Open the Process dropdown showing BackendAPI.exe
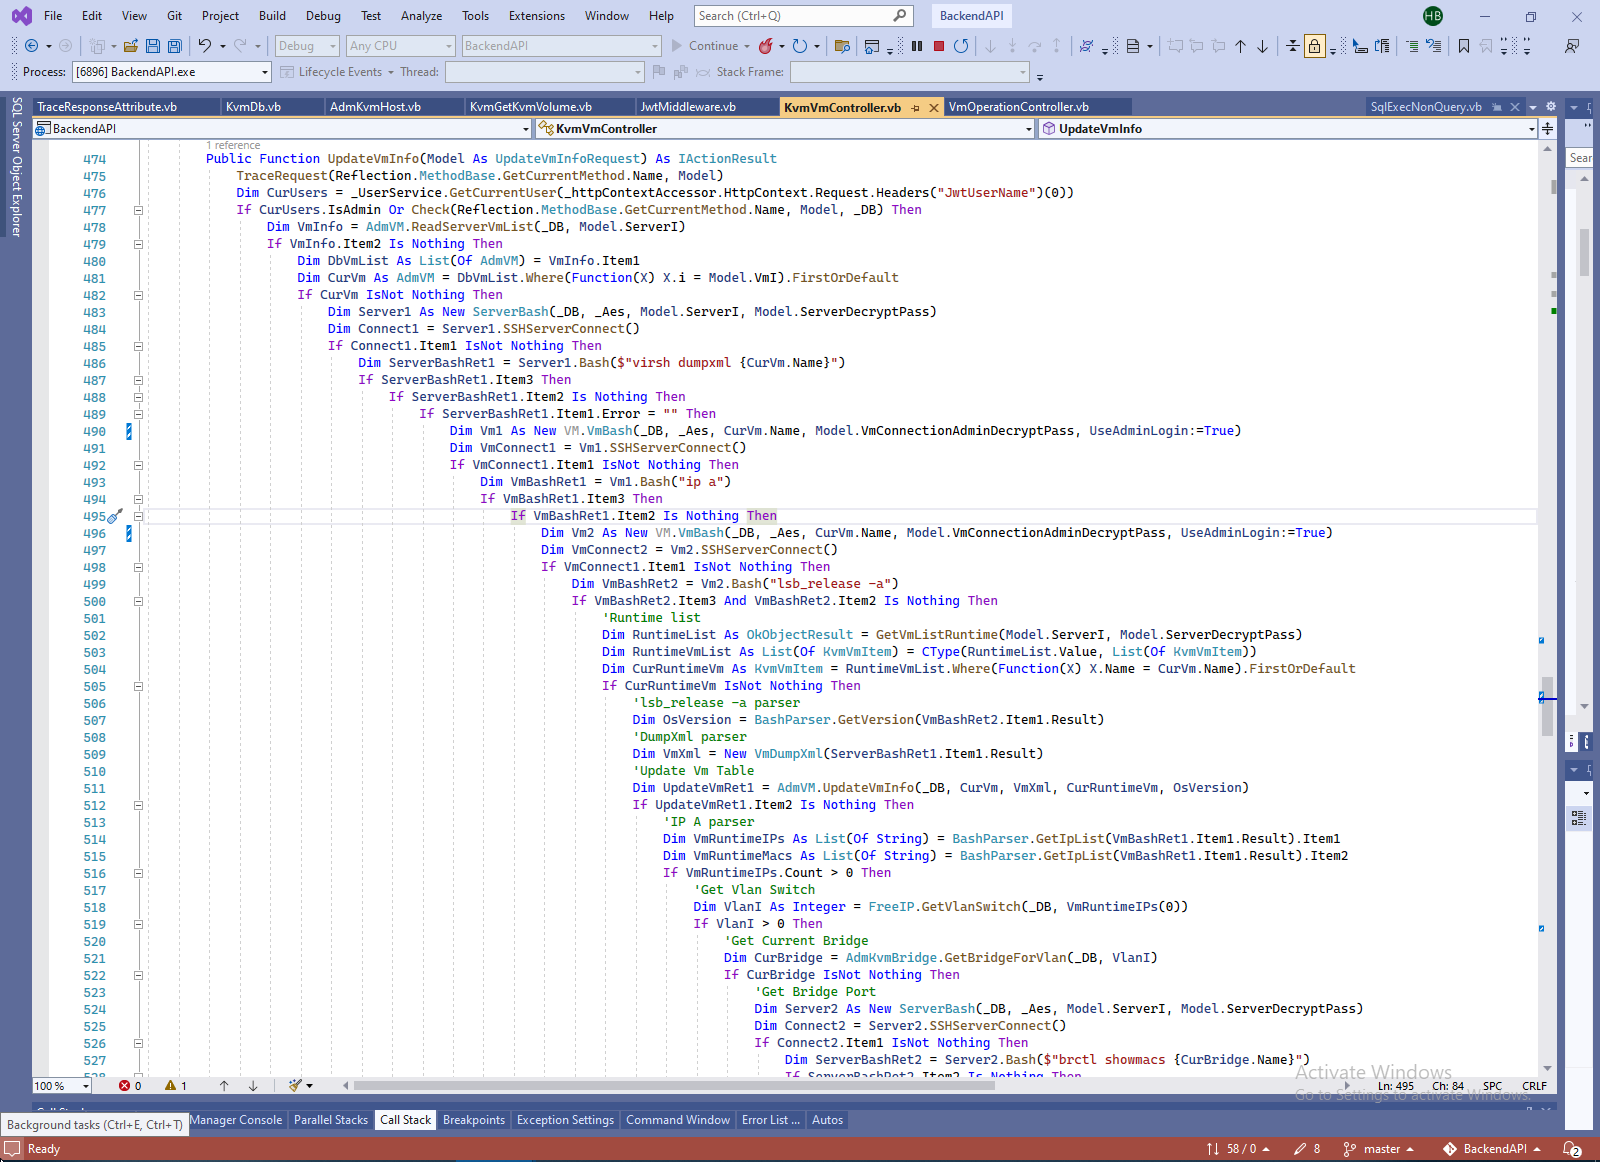Screen dimensions: 1600x1162 (172, 72)
